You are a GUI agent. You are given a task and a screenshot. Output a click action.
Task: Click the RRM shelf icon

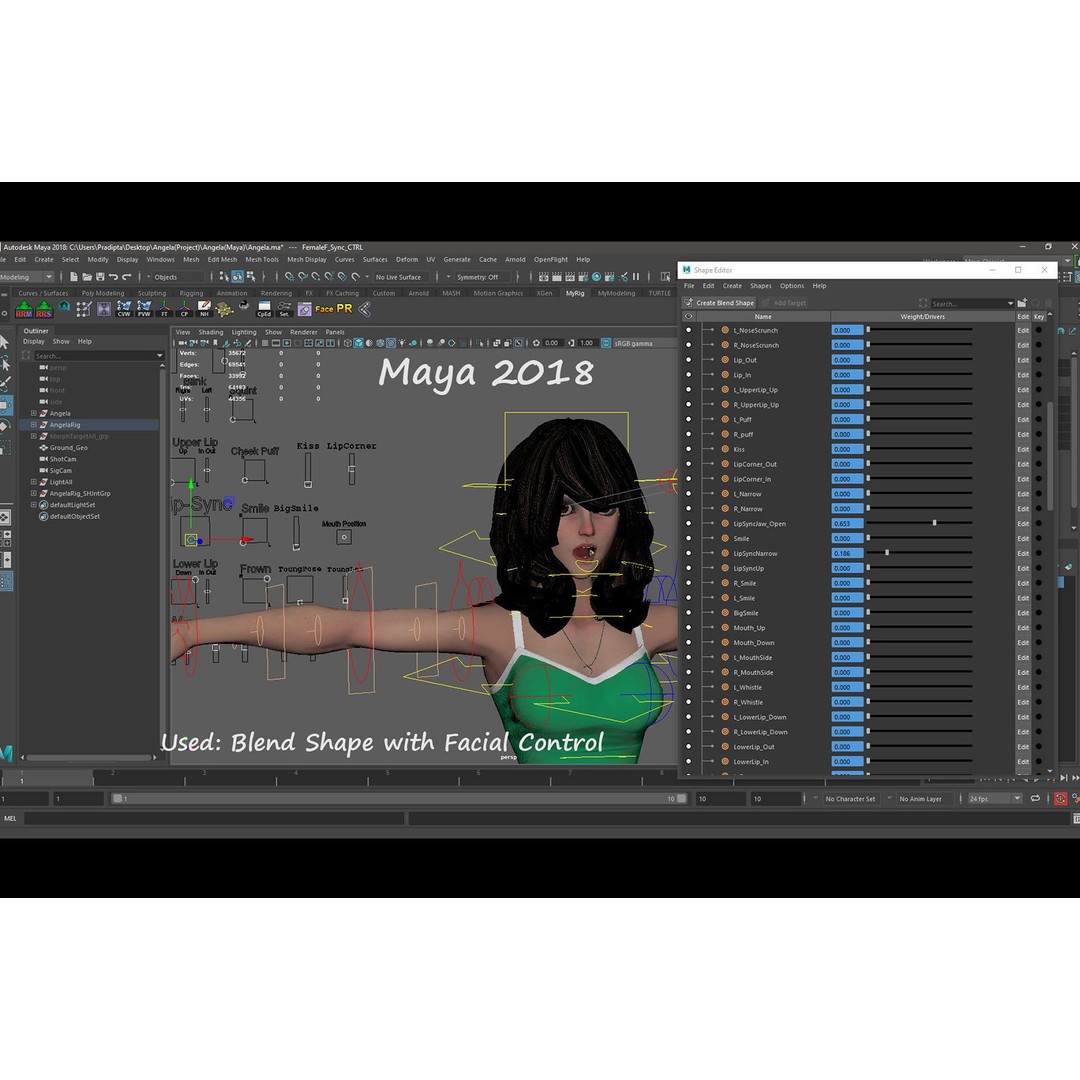pyautogui.click(x=23, y=309)
